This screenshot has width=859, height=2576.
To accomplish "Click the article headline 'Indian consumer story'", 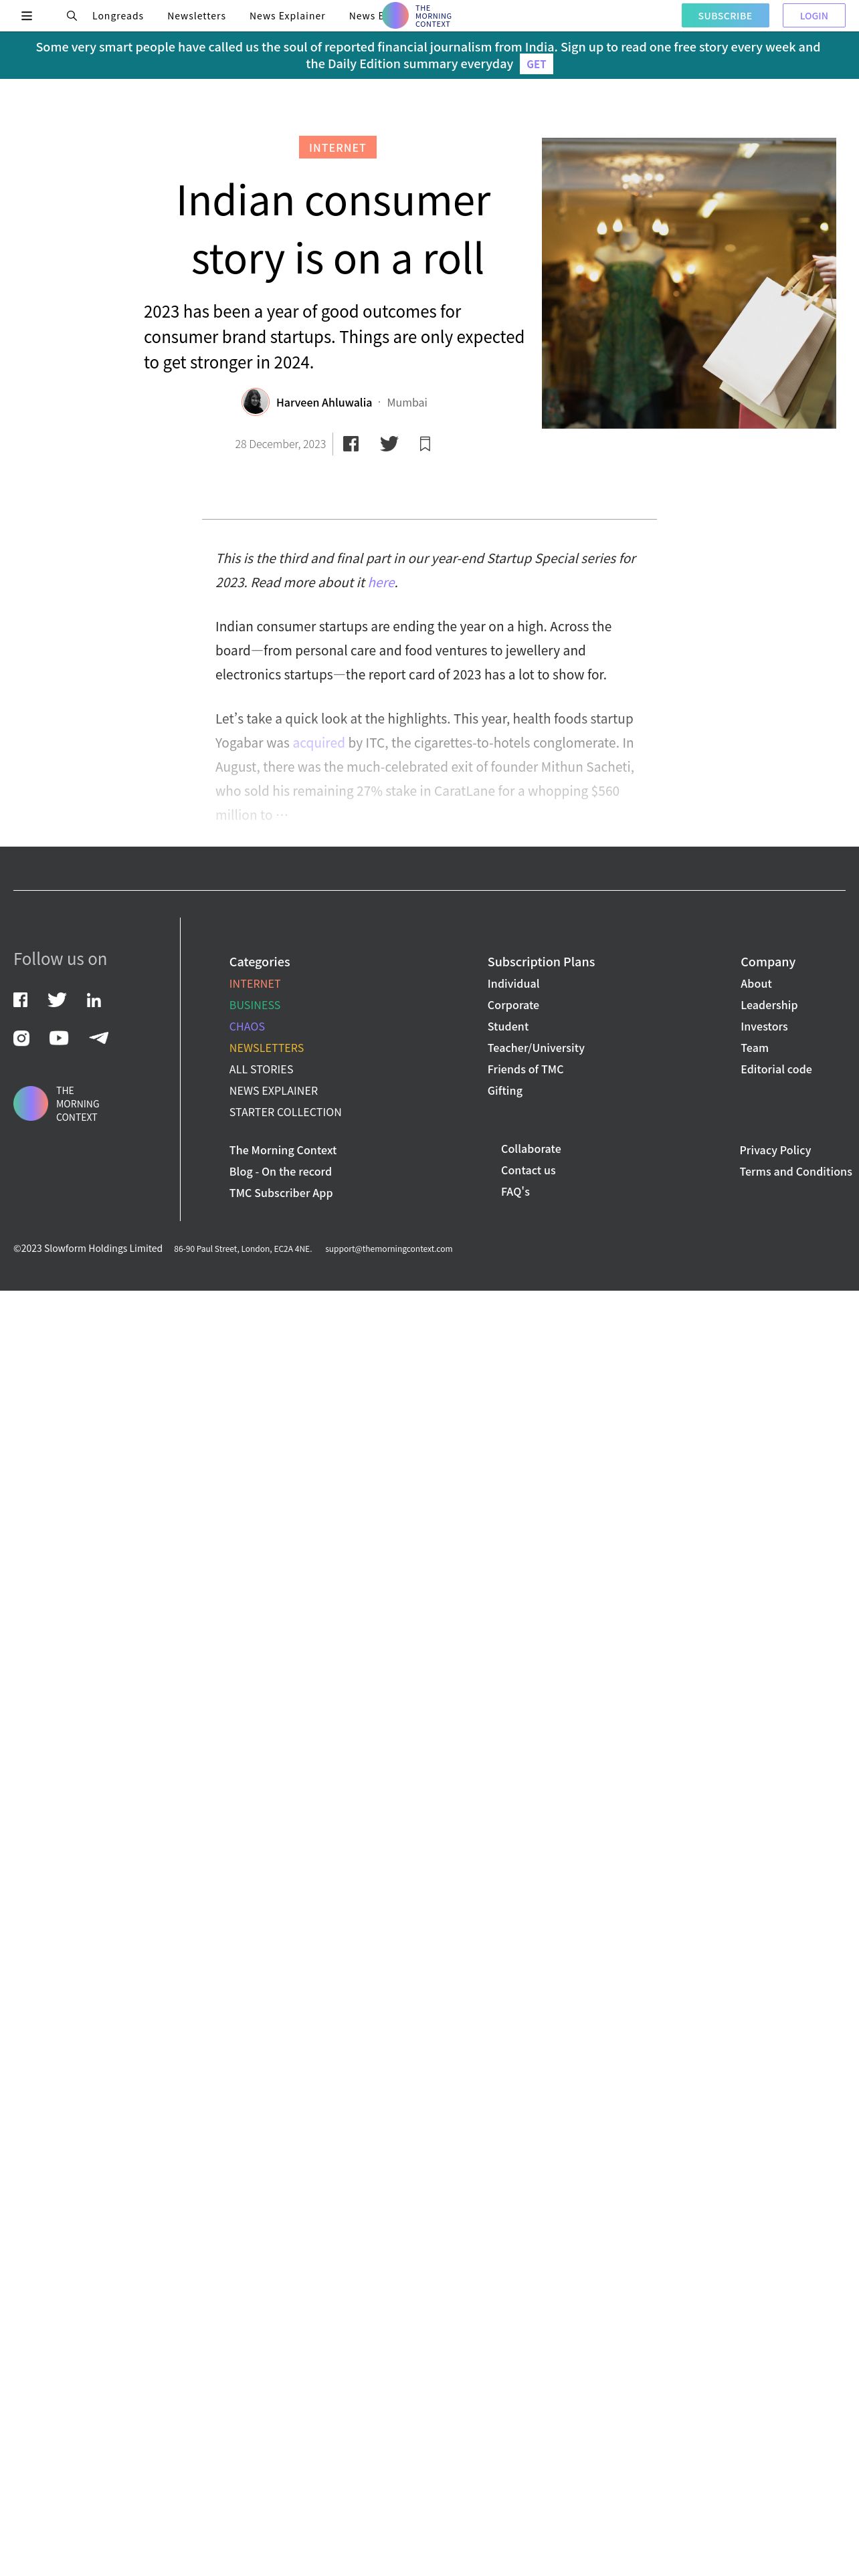I will [x=334, y=230].
